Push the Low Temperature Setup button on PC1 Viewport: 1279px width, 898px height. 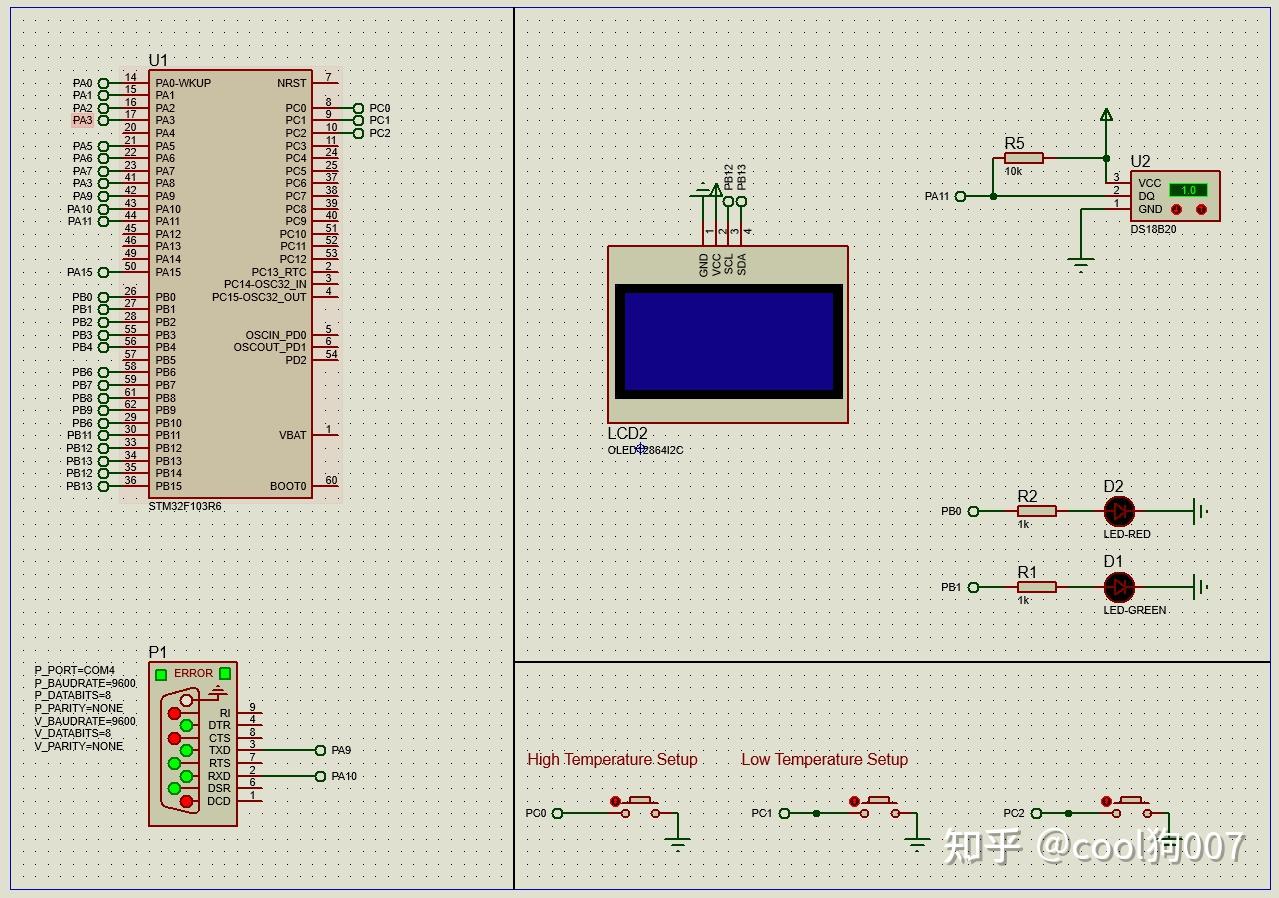pyautogui.click(x=876, y=805)
